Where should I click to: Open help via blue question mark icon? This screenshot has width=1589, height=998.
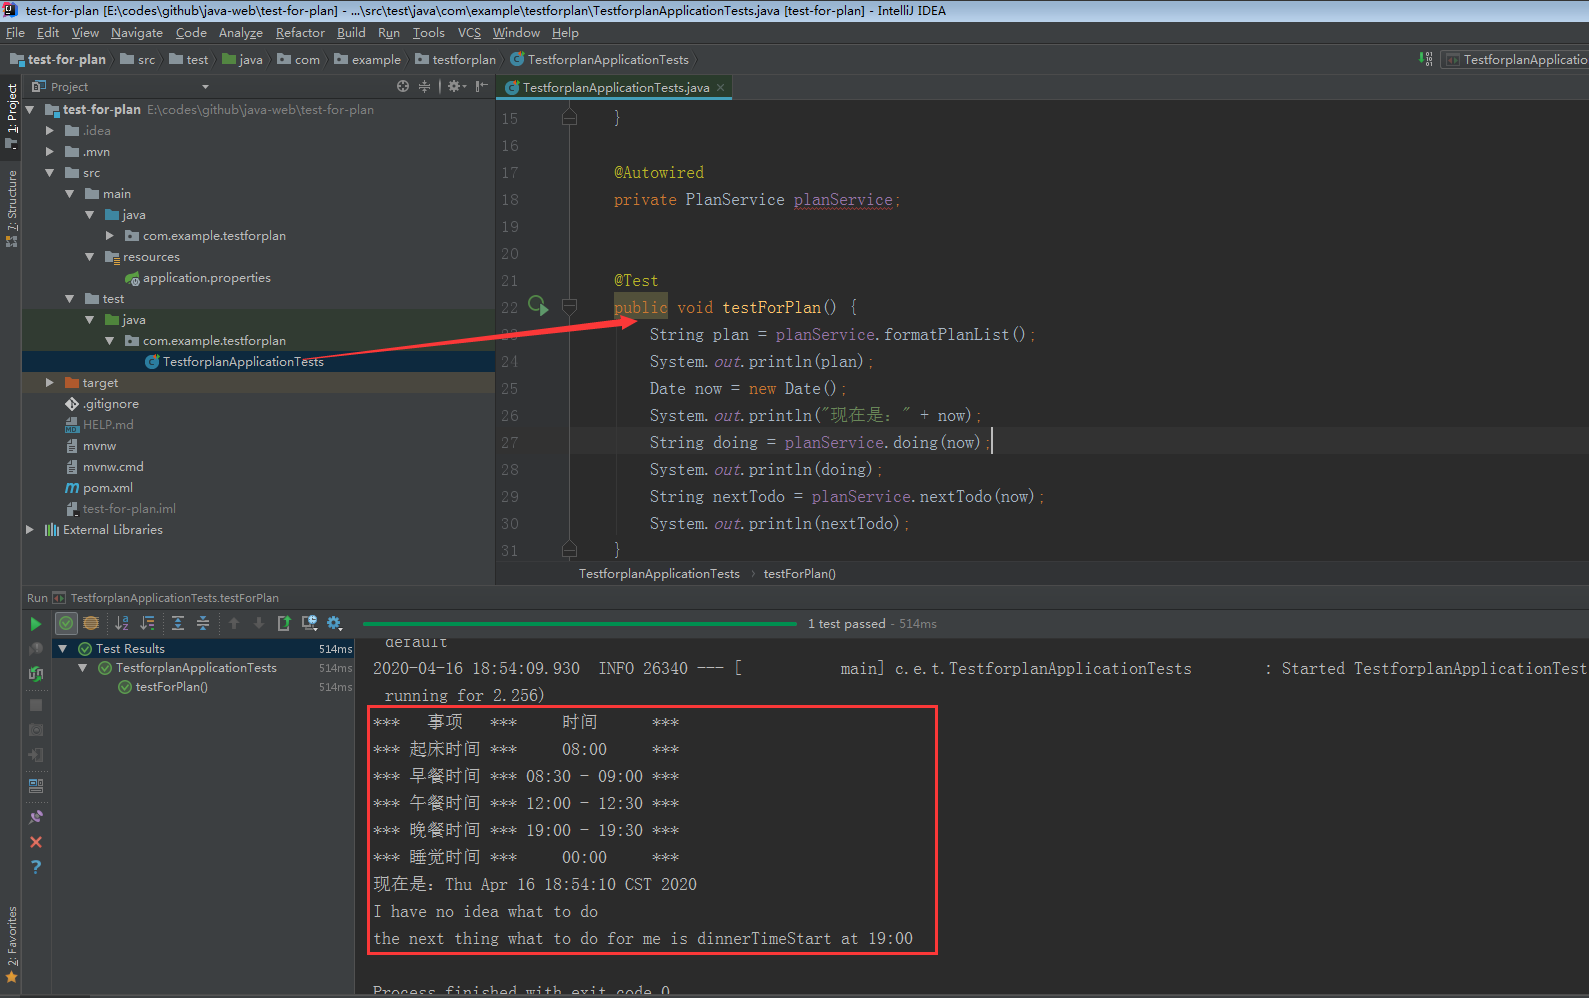[x=36, y=867]
